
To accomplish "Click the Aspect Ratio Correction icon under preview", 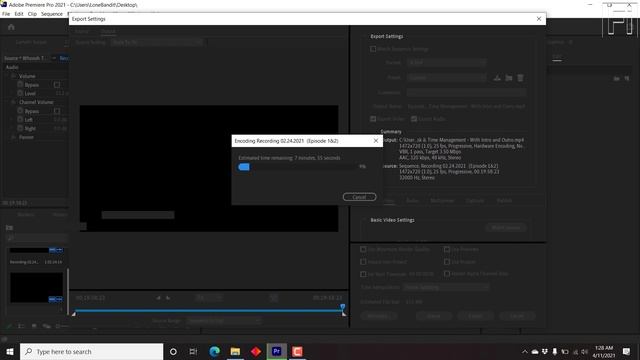I will [x=274, y=298].
